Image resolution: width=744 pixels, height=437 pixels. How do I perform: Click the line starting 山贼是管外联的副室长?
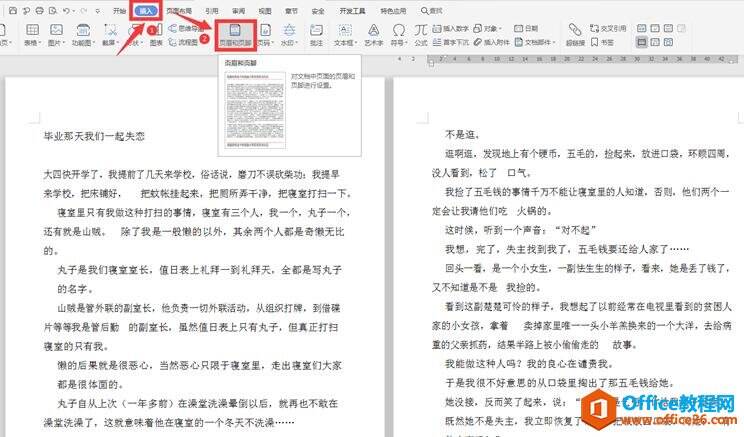[199, 308]
